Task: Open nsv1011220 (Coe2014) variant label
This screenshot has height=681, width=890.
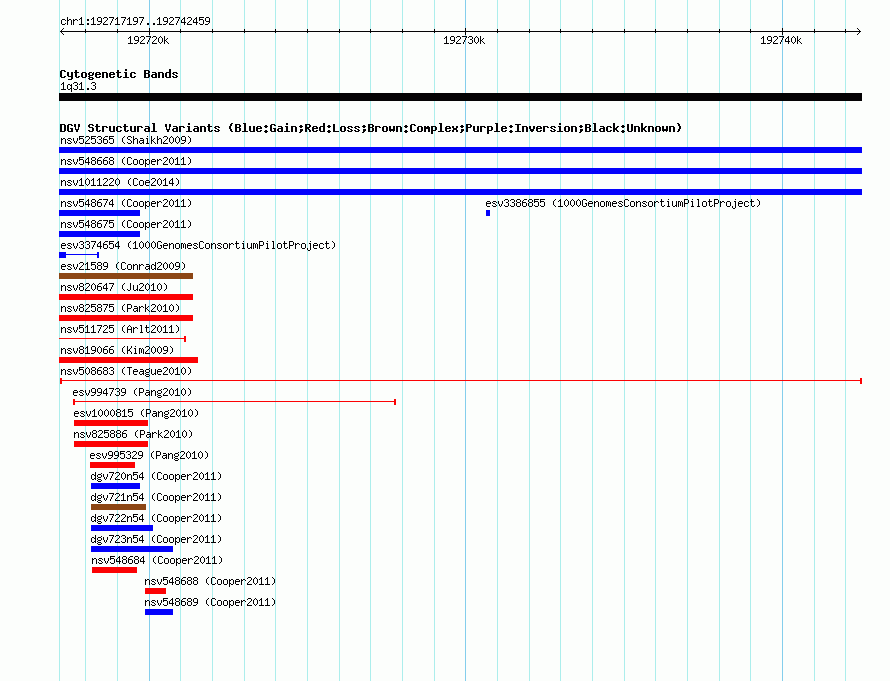Action: pyautogui.click(x=120, y=182)
